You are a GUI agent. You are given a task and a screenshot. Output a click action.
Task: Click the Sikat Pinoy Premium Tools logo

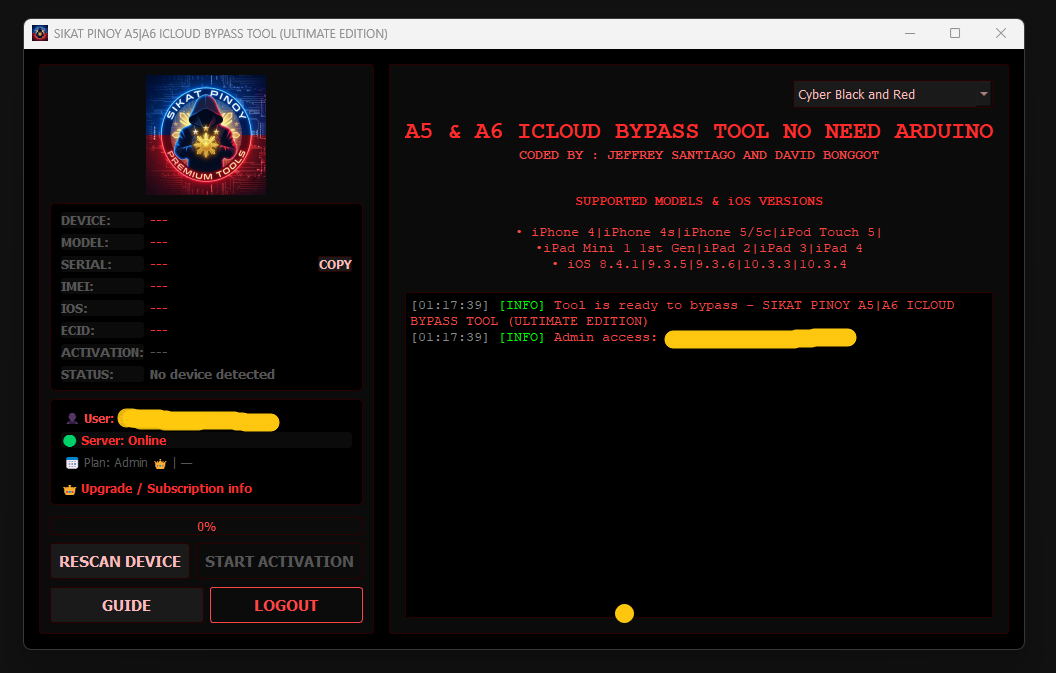click(x=206, y=135)
